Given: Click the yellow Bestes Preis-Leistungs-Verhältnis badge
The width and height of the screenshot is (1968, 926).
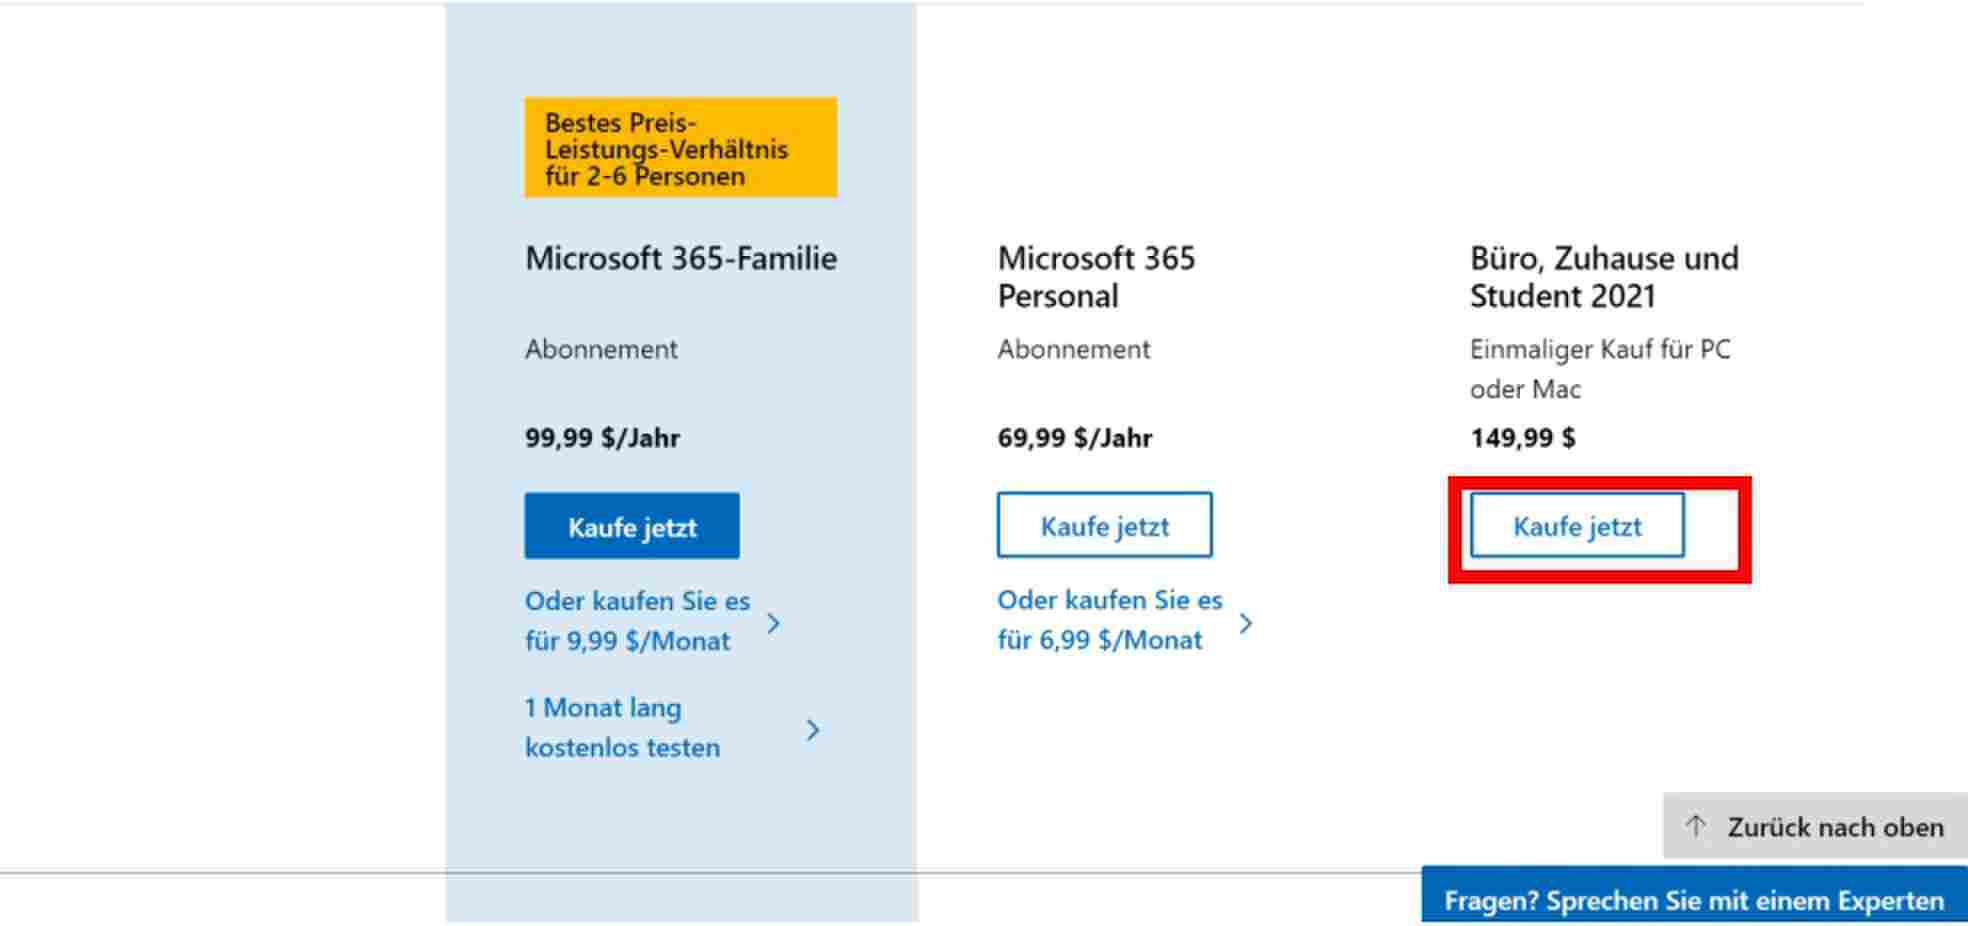Looking at the screenshot, I should tap(680, 148).
